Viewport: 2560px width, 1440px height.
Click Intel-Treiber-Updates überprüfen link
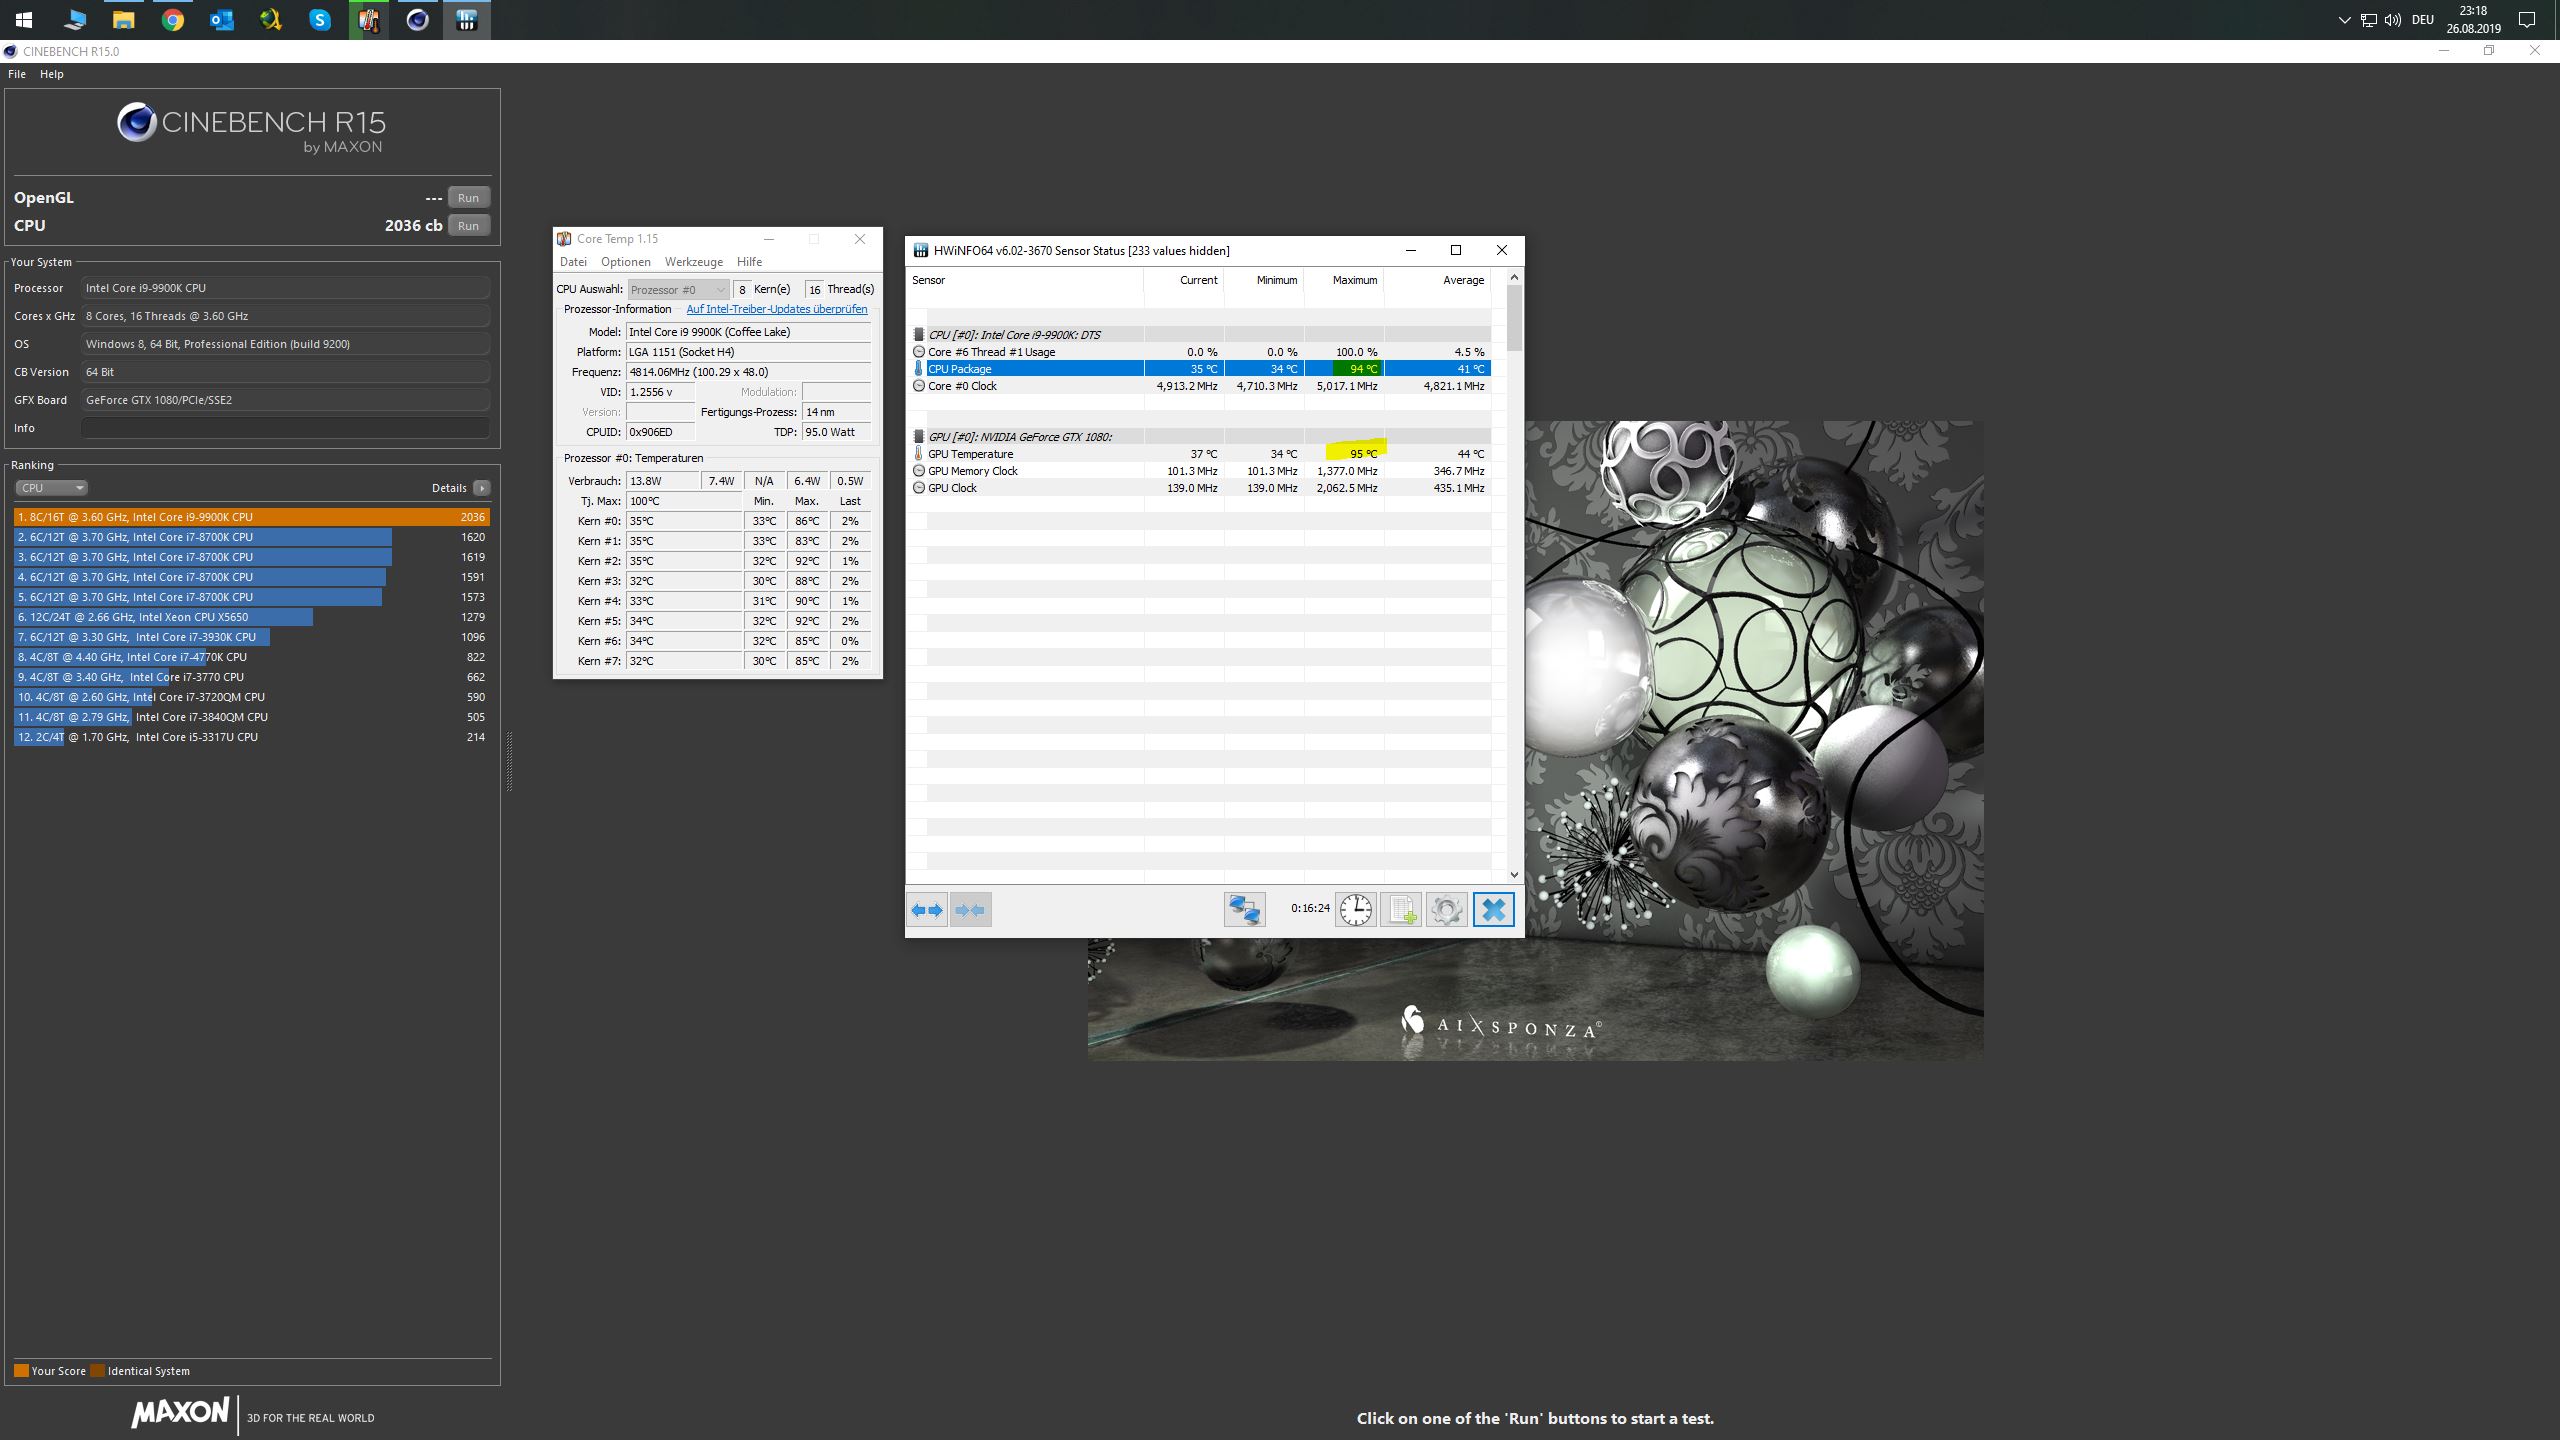coord(776,309)
